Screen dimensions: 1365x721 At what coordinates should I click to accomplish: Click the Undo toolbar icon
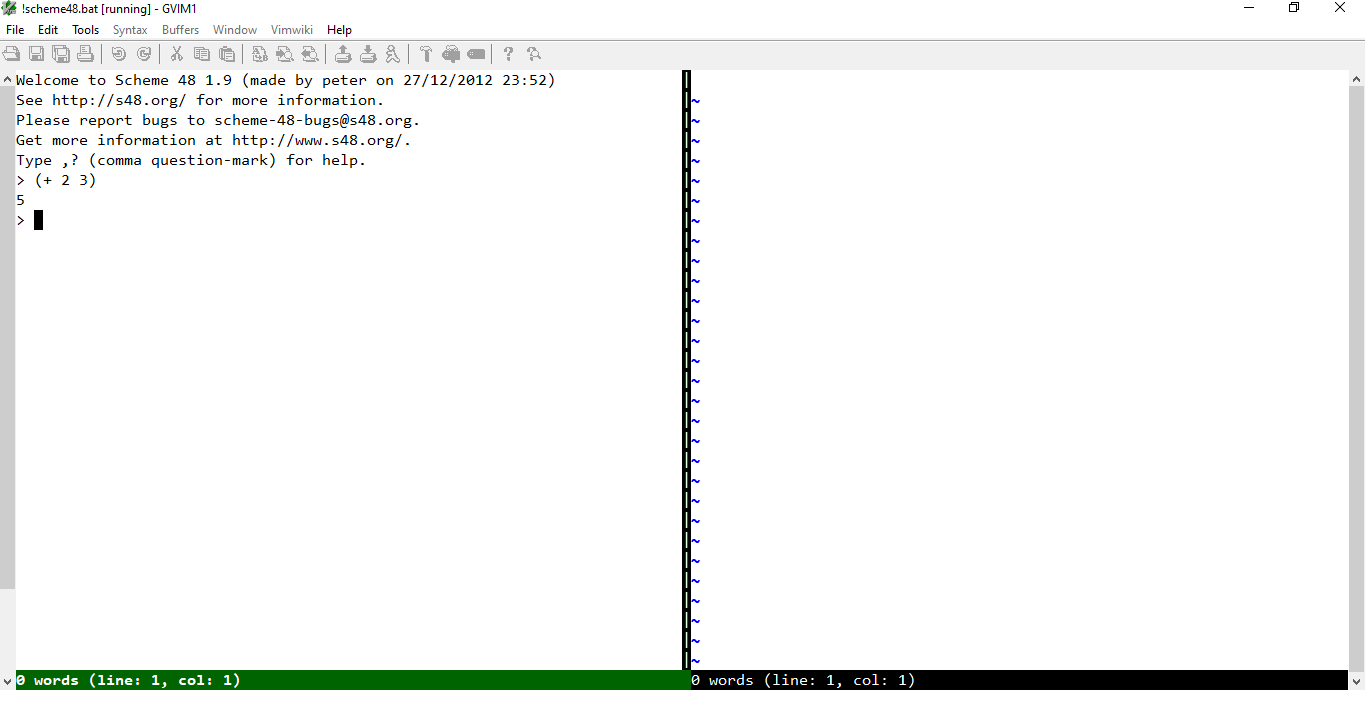119,54
